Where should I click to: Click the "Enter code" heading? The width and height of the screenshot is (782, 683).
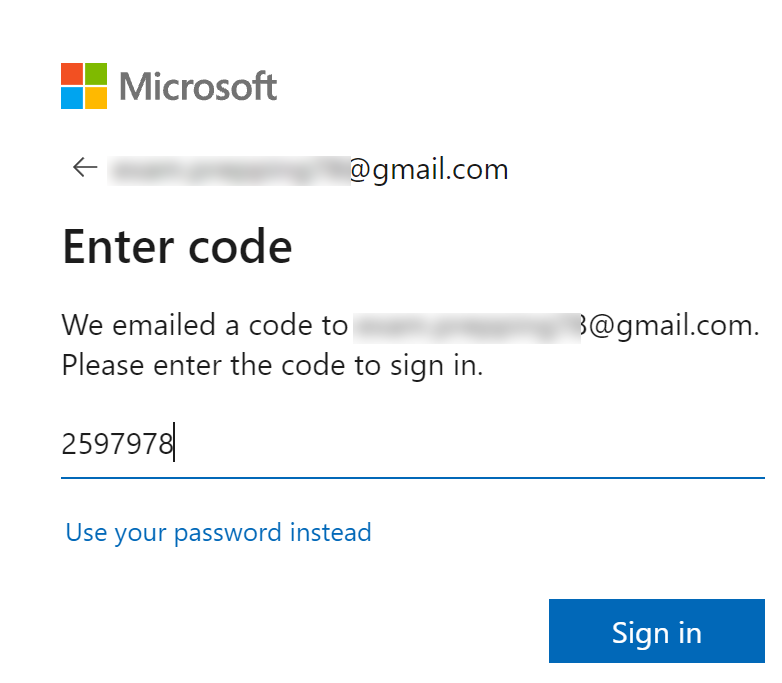[x=177, y=246]
